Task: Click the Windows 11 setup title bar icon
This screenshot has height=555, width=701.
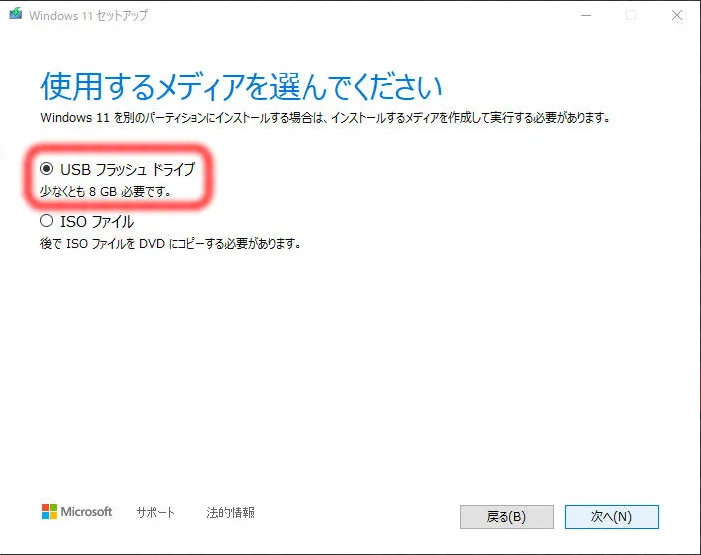Action: point(16,13)
